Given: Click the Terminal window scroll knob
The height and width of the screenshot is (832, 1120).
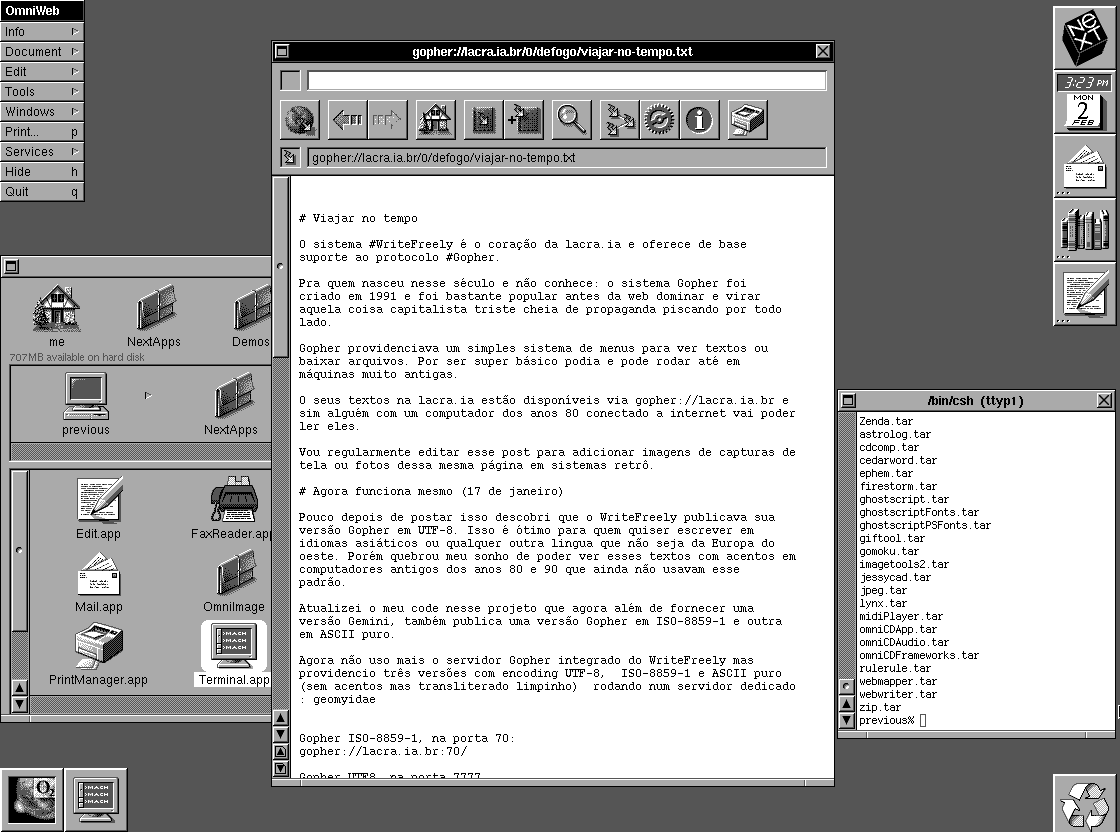Looking at the screenshot, I should (846, 686).
